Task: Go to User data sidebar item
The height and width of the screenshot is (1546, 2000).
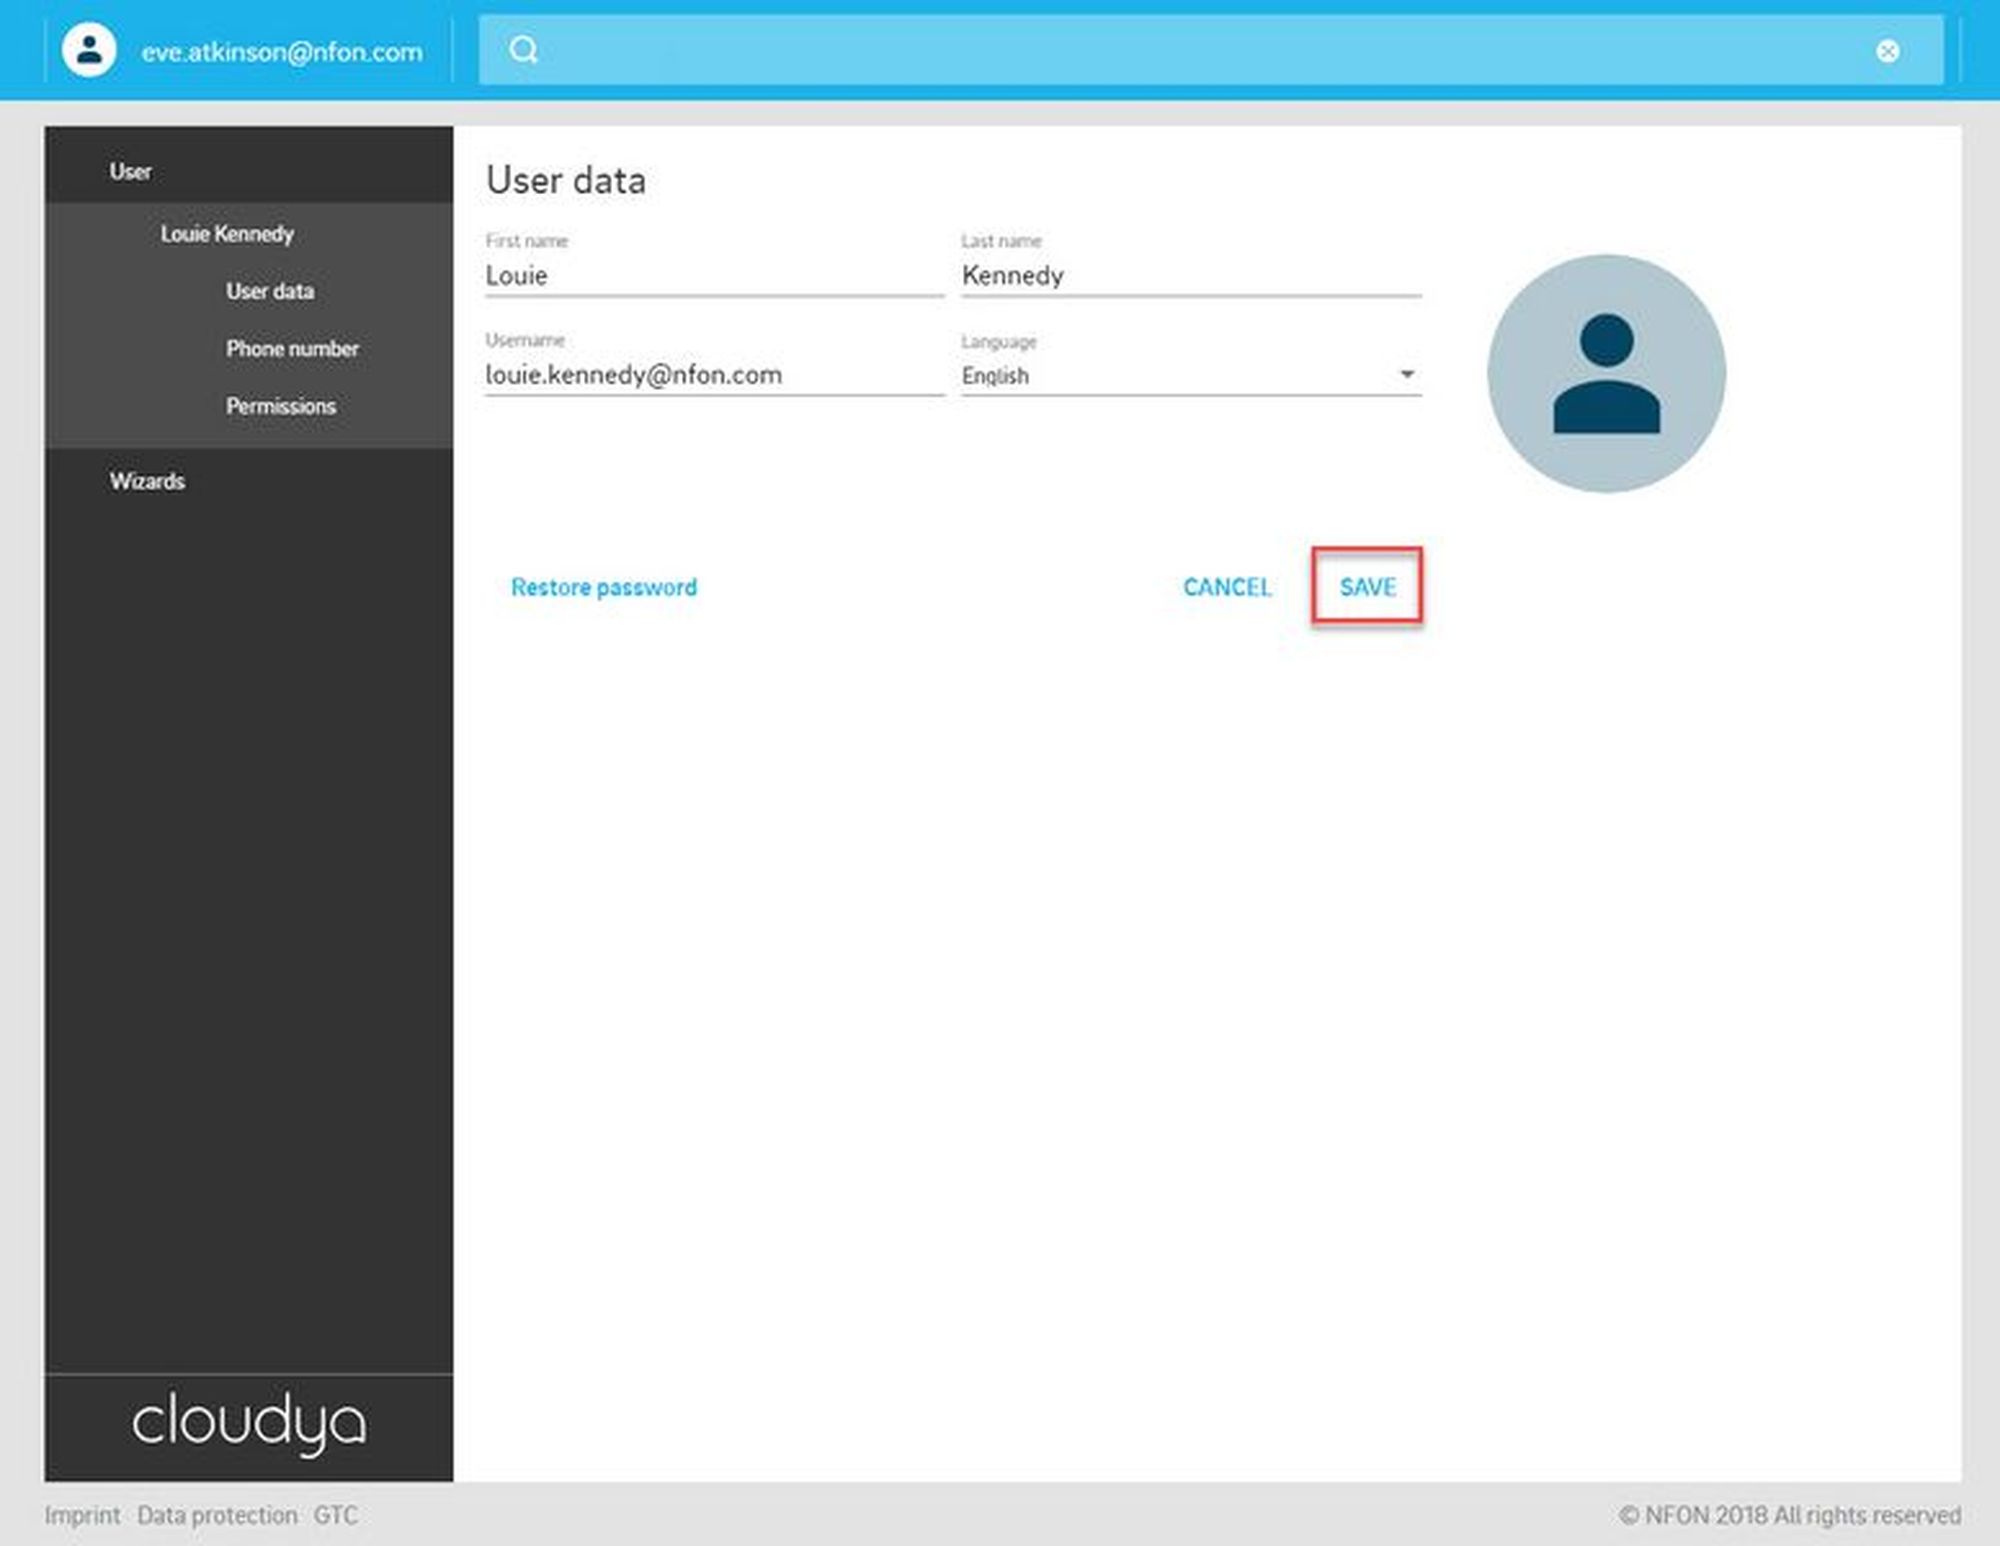Action: 270,291
